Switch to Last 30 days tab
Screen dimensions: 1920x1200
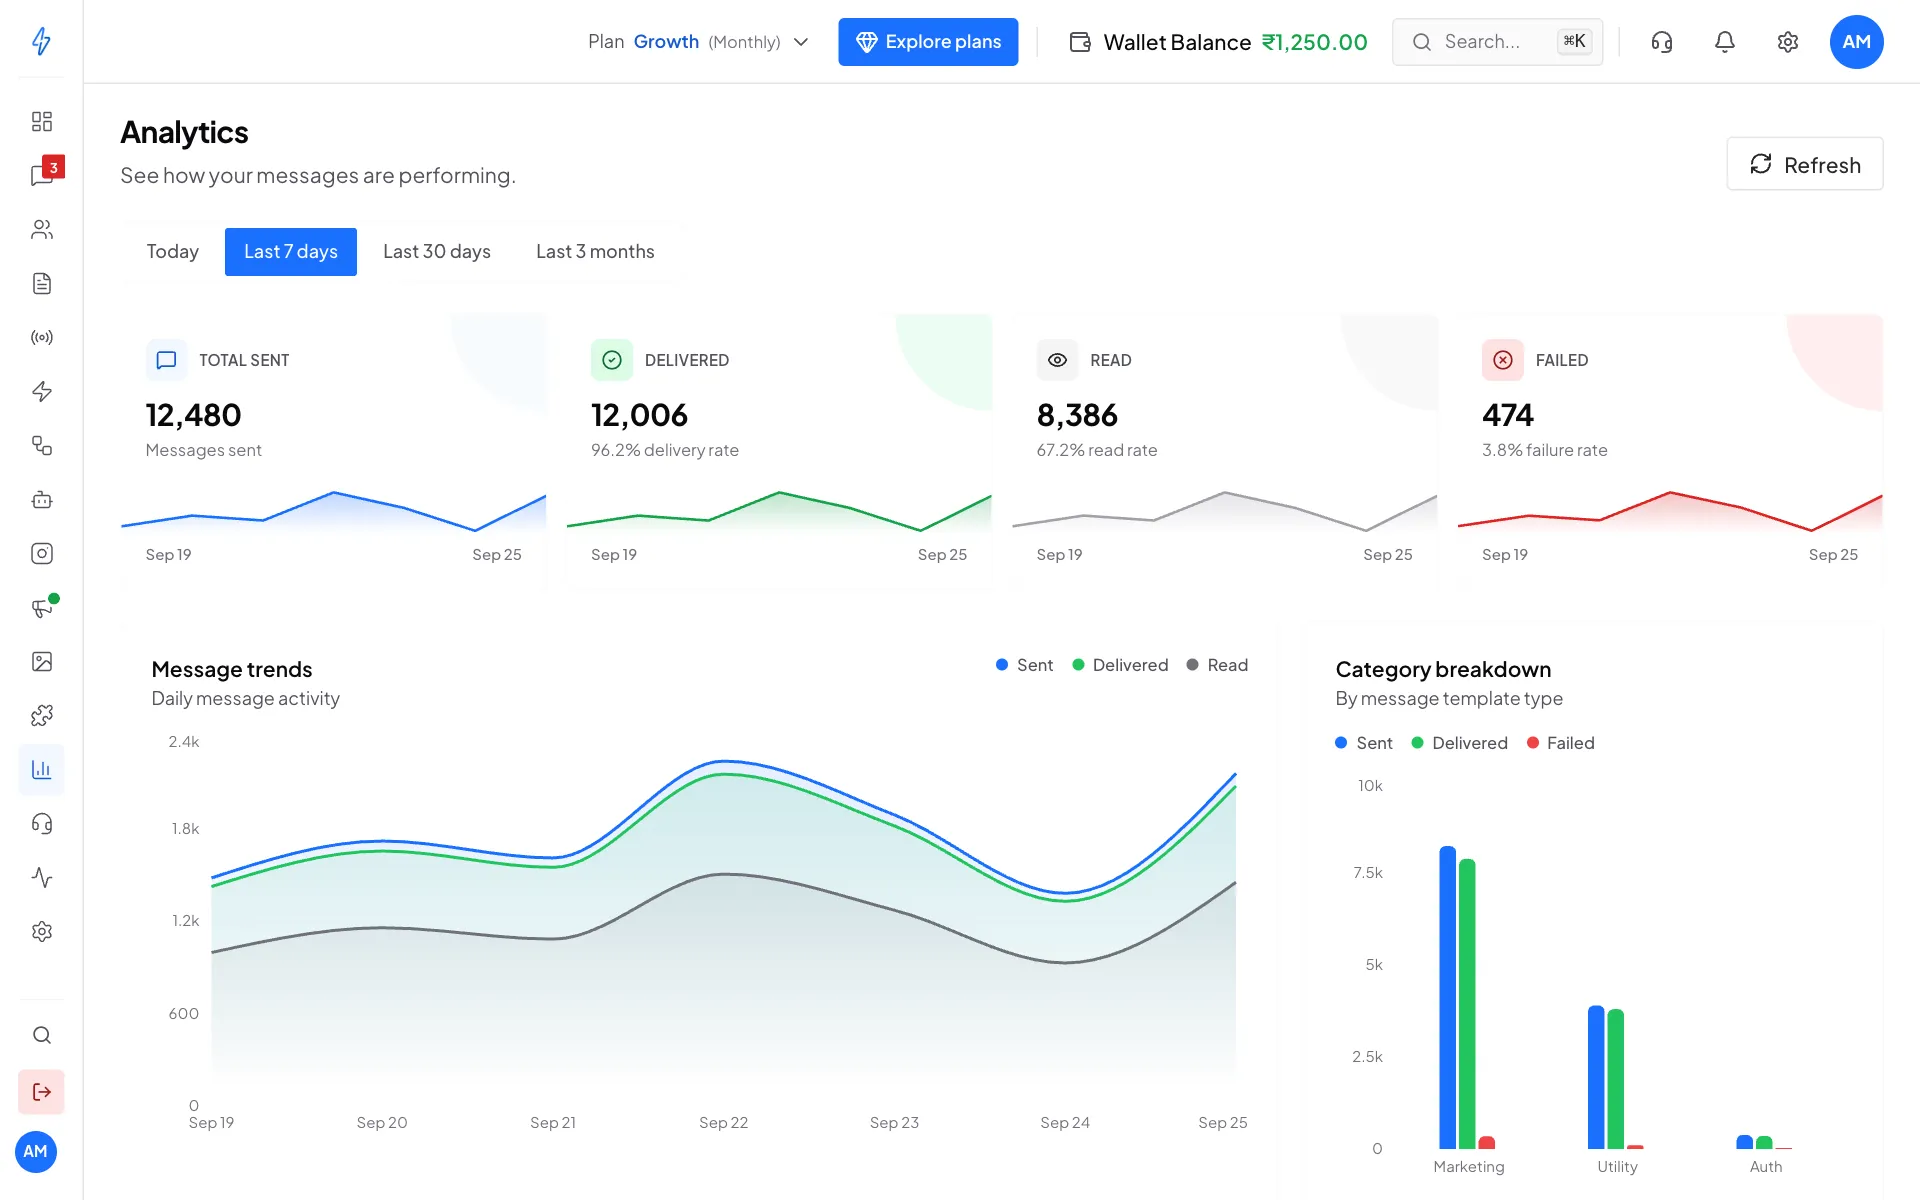click(437, 252)
